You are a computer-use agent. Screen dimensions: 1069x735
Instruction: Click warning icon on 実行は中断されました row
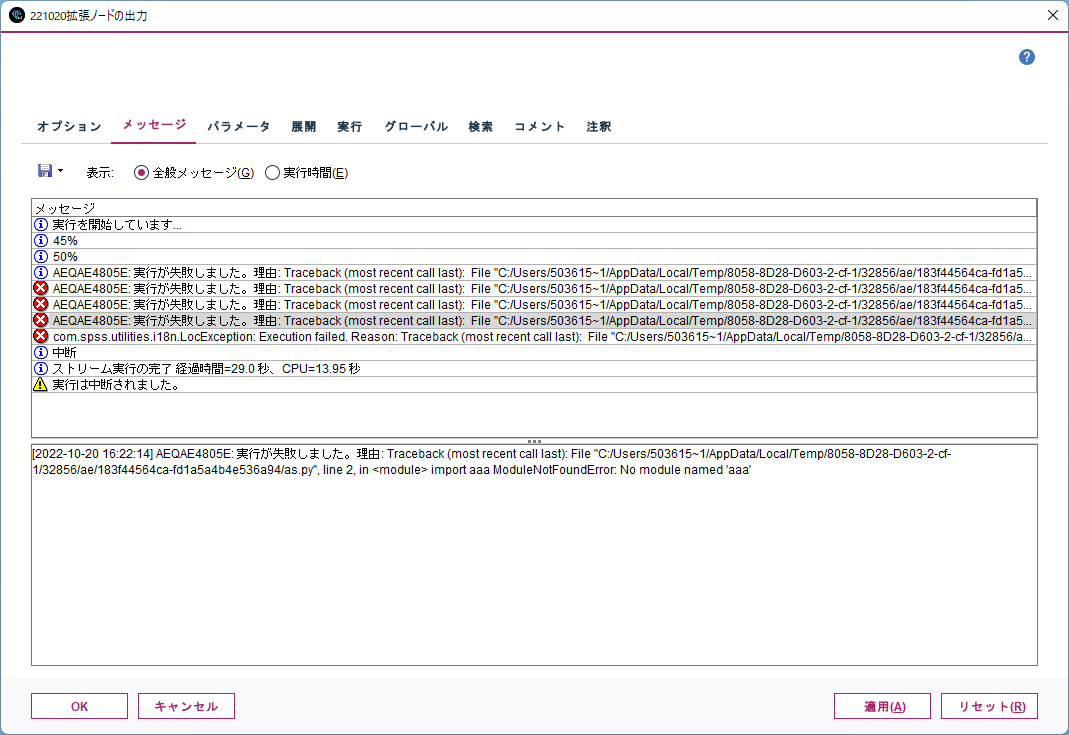pyautogui.click(x=41, y=385)
